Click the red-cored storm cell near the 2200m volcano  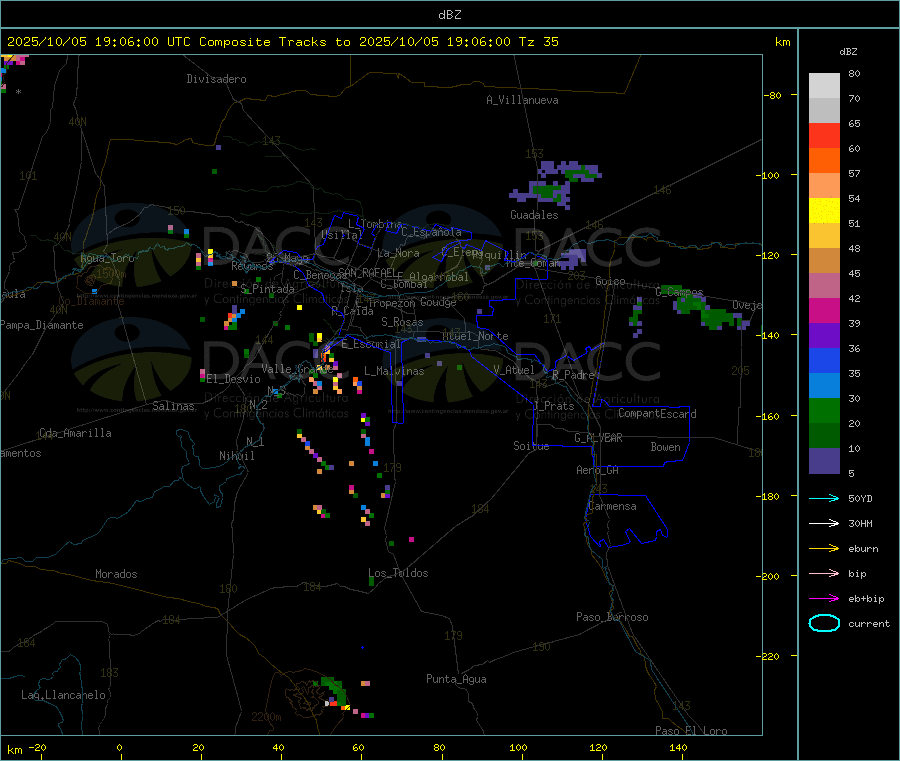click(333, 703)
